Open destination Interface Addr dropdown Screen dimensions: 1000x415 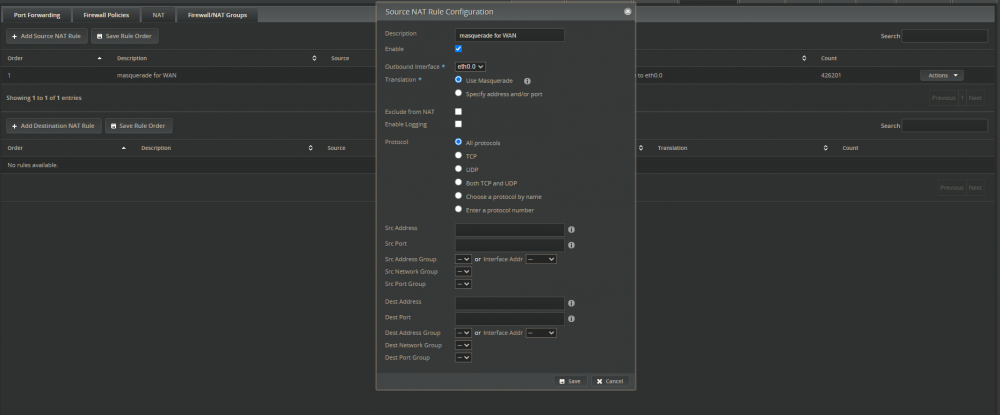pyautogui.click(x=541, y=333)
